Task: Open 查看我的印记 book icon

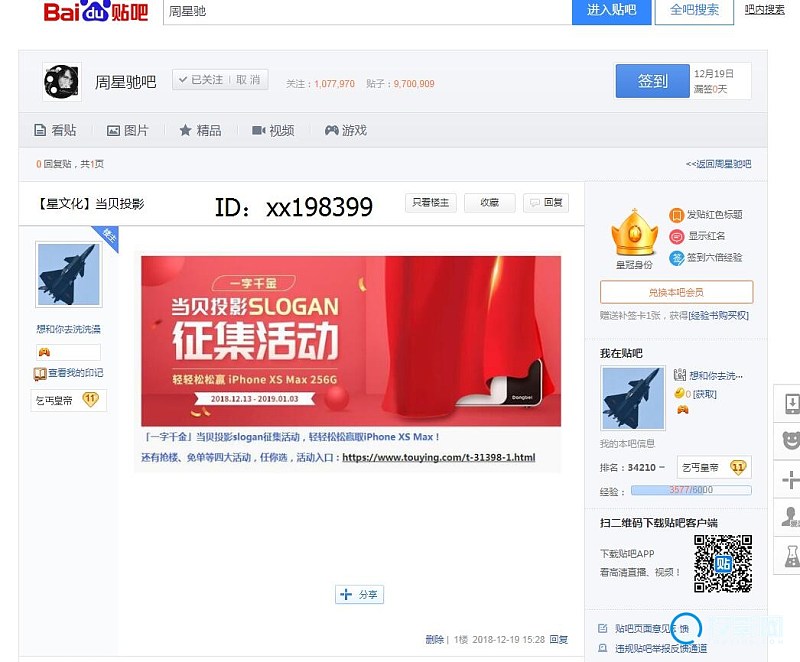Action: 40,374
